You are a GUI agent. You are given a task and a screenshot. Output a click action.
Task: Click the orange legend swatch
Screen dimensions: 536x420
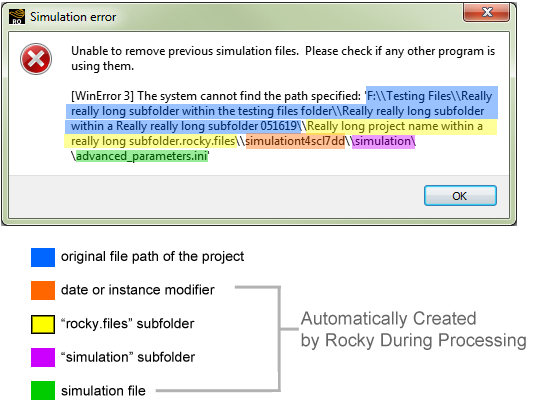click(x=43, y=290)
